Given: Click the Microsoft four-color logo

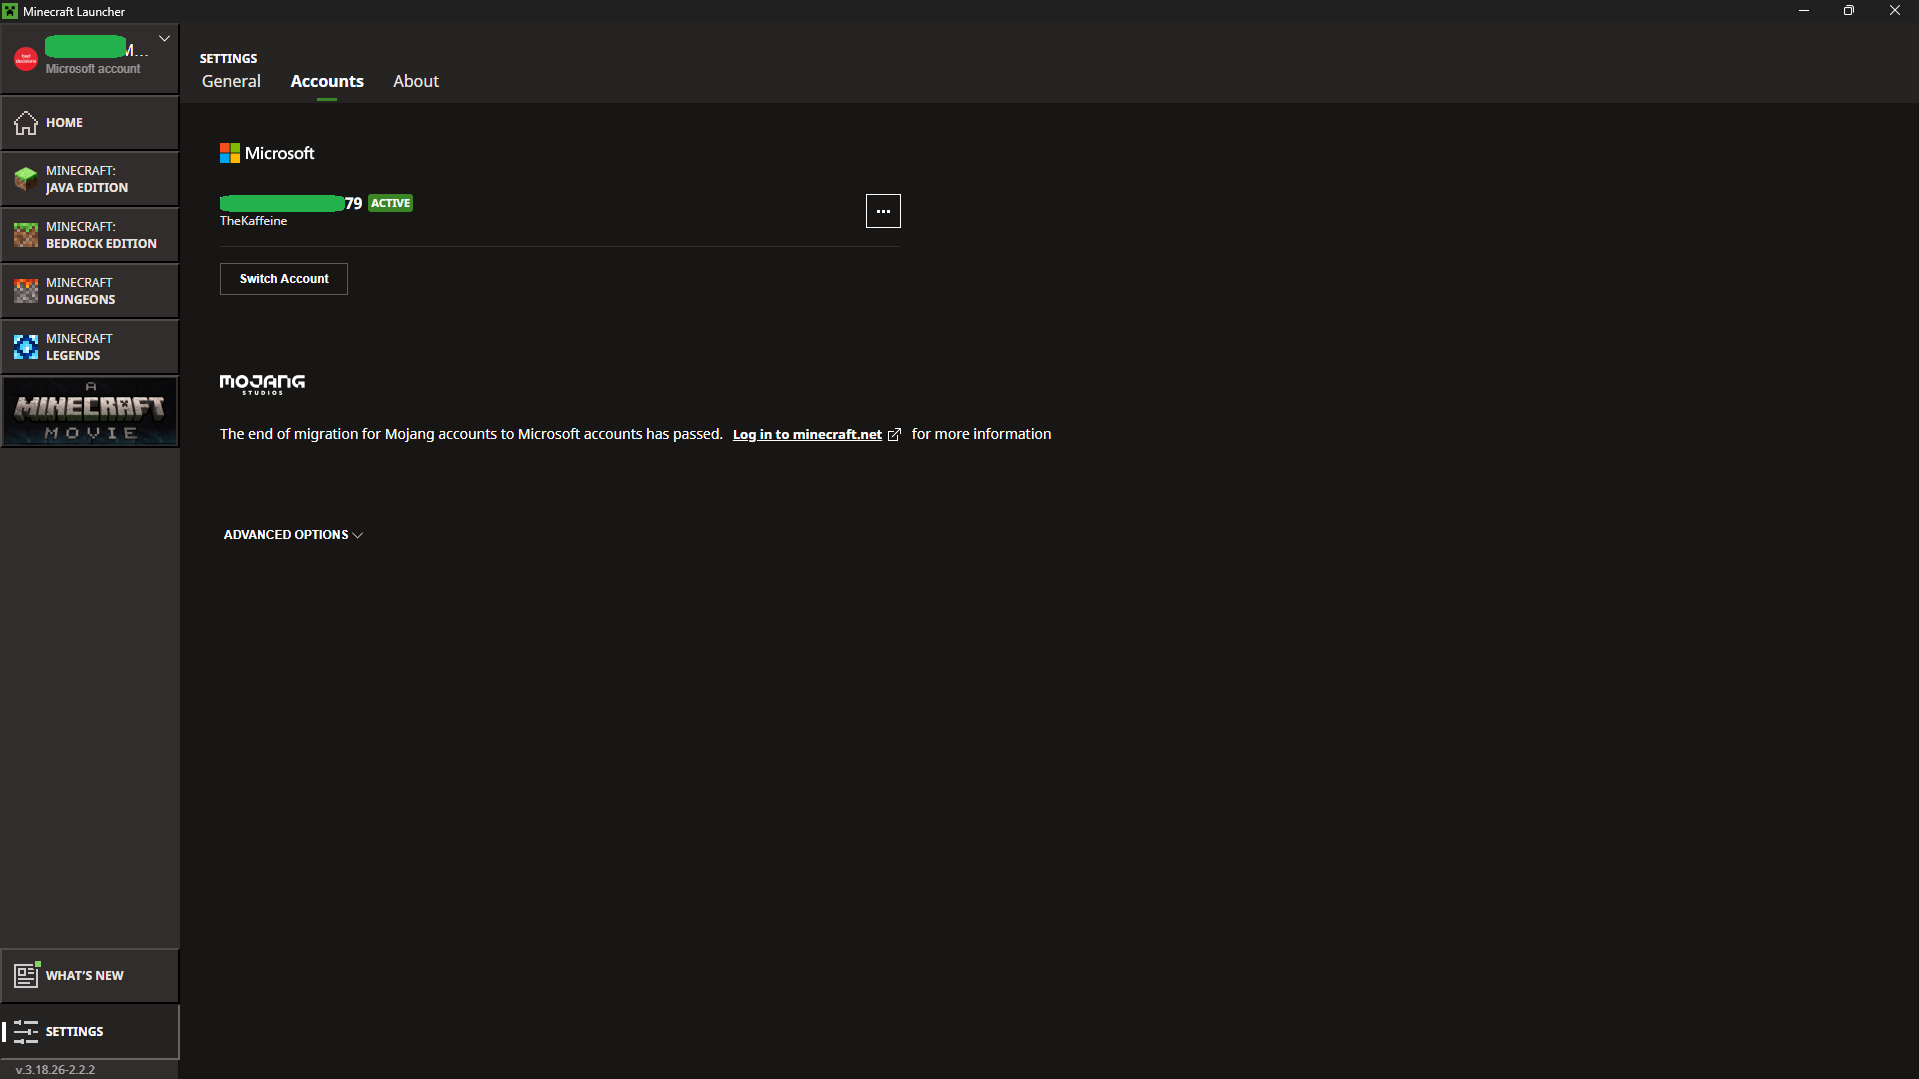Looking at the screenshot, I should coord(230,153).
